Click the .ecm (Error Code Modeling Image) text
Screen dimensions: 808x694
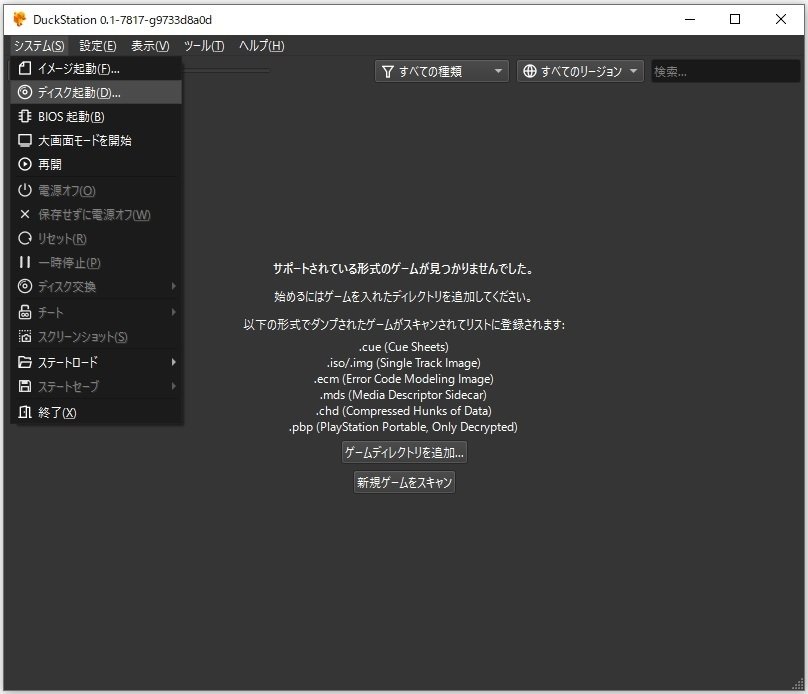403,379
